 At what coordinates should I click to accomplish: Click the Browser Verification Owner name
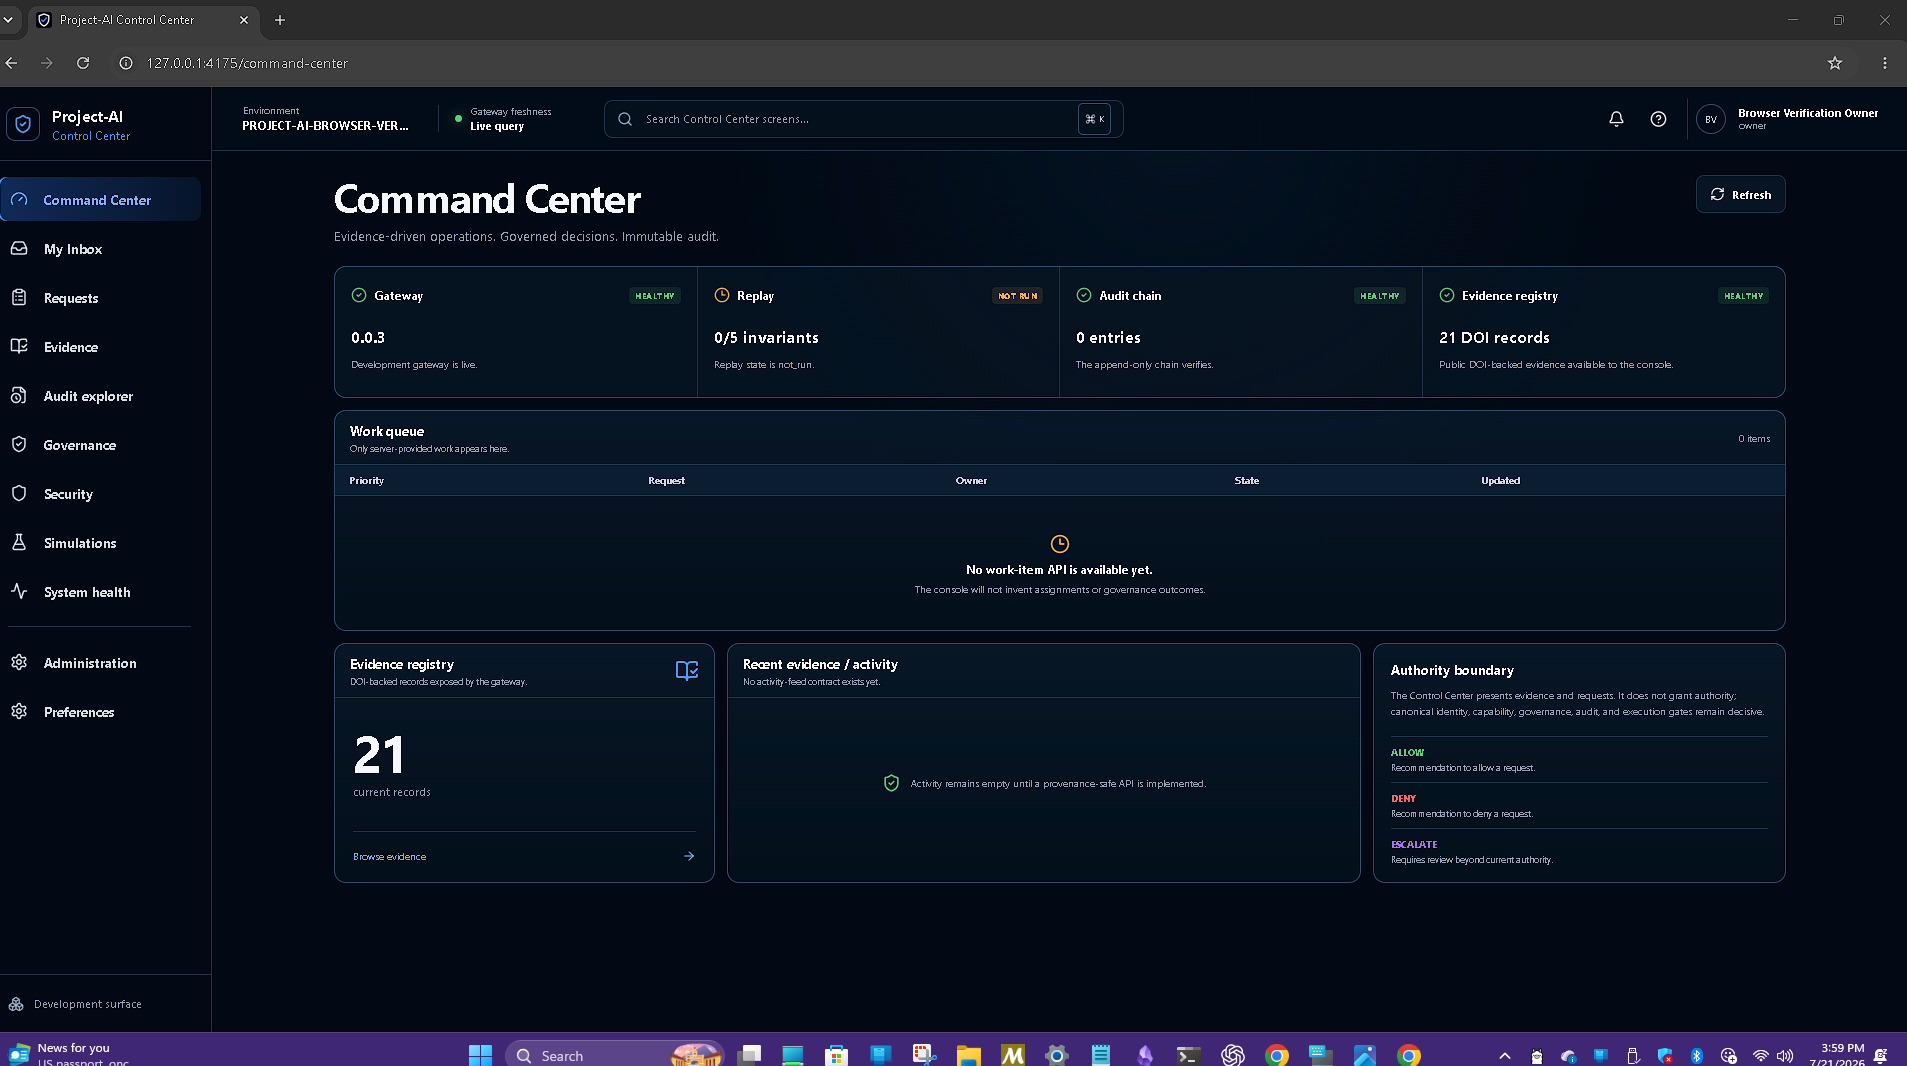click(1808, 113)
